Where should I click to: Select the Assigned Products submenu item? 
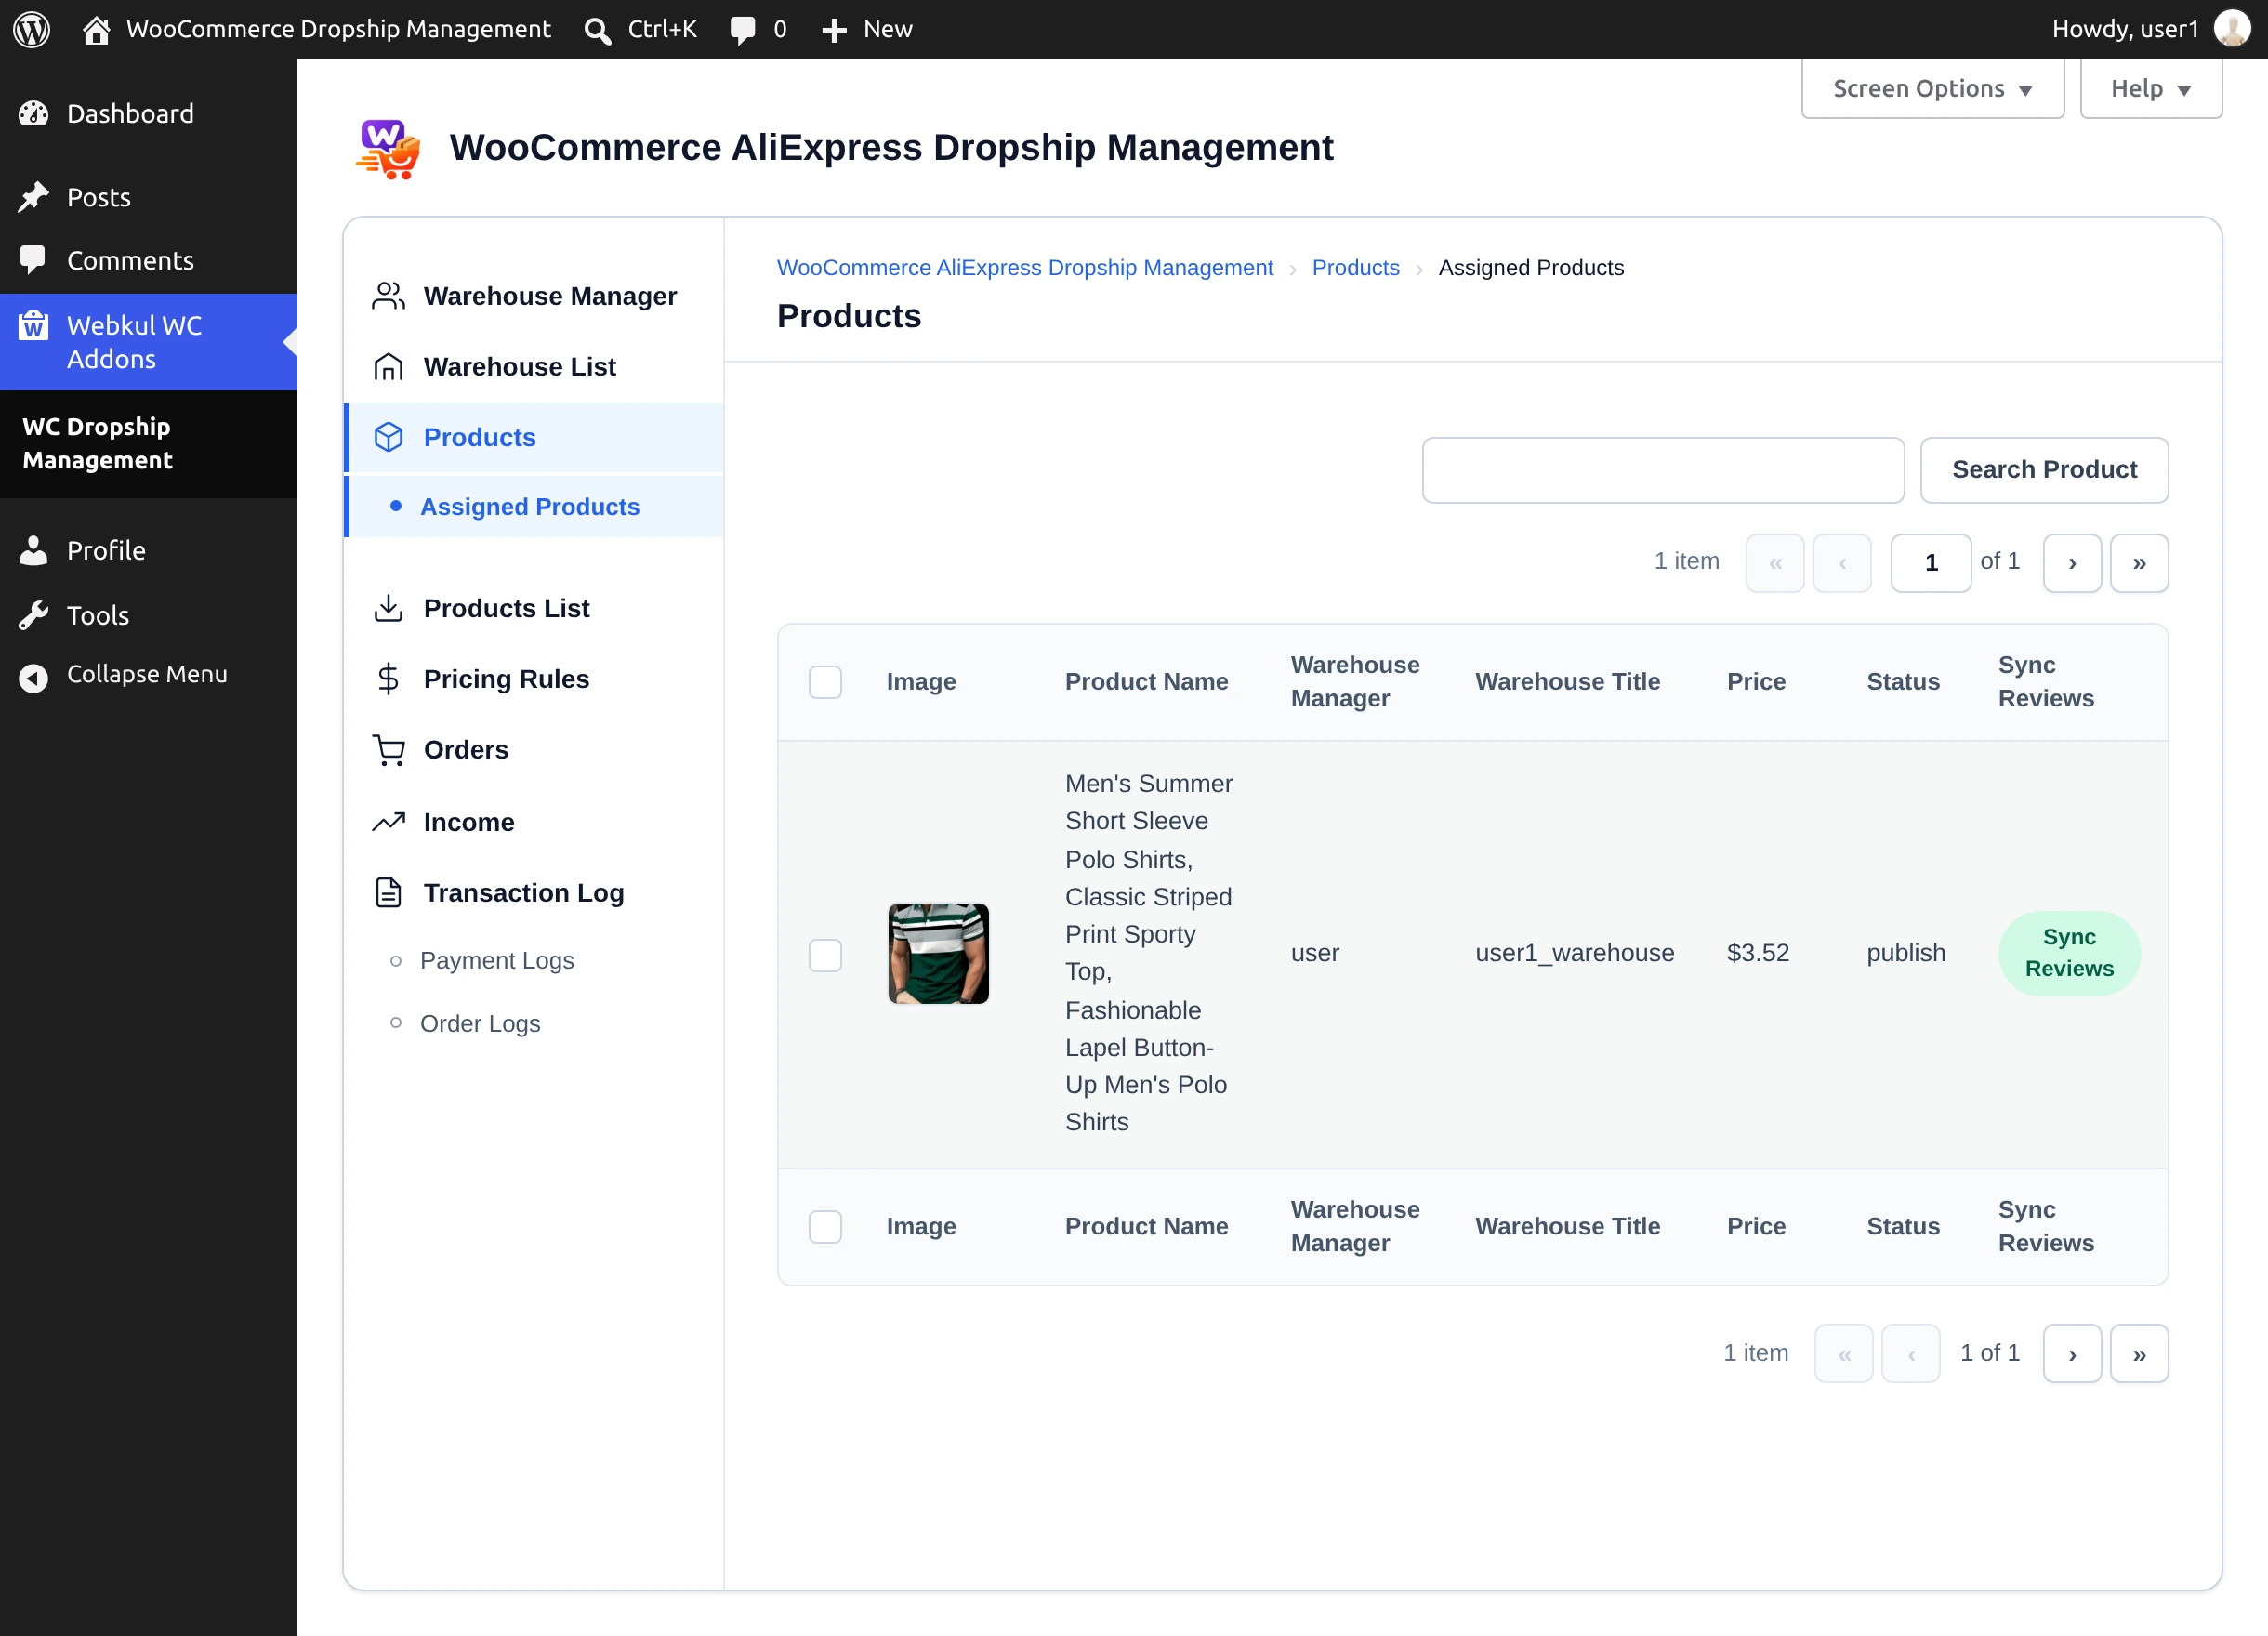click(x=534, y=507)
